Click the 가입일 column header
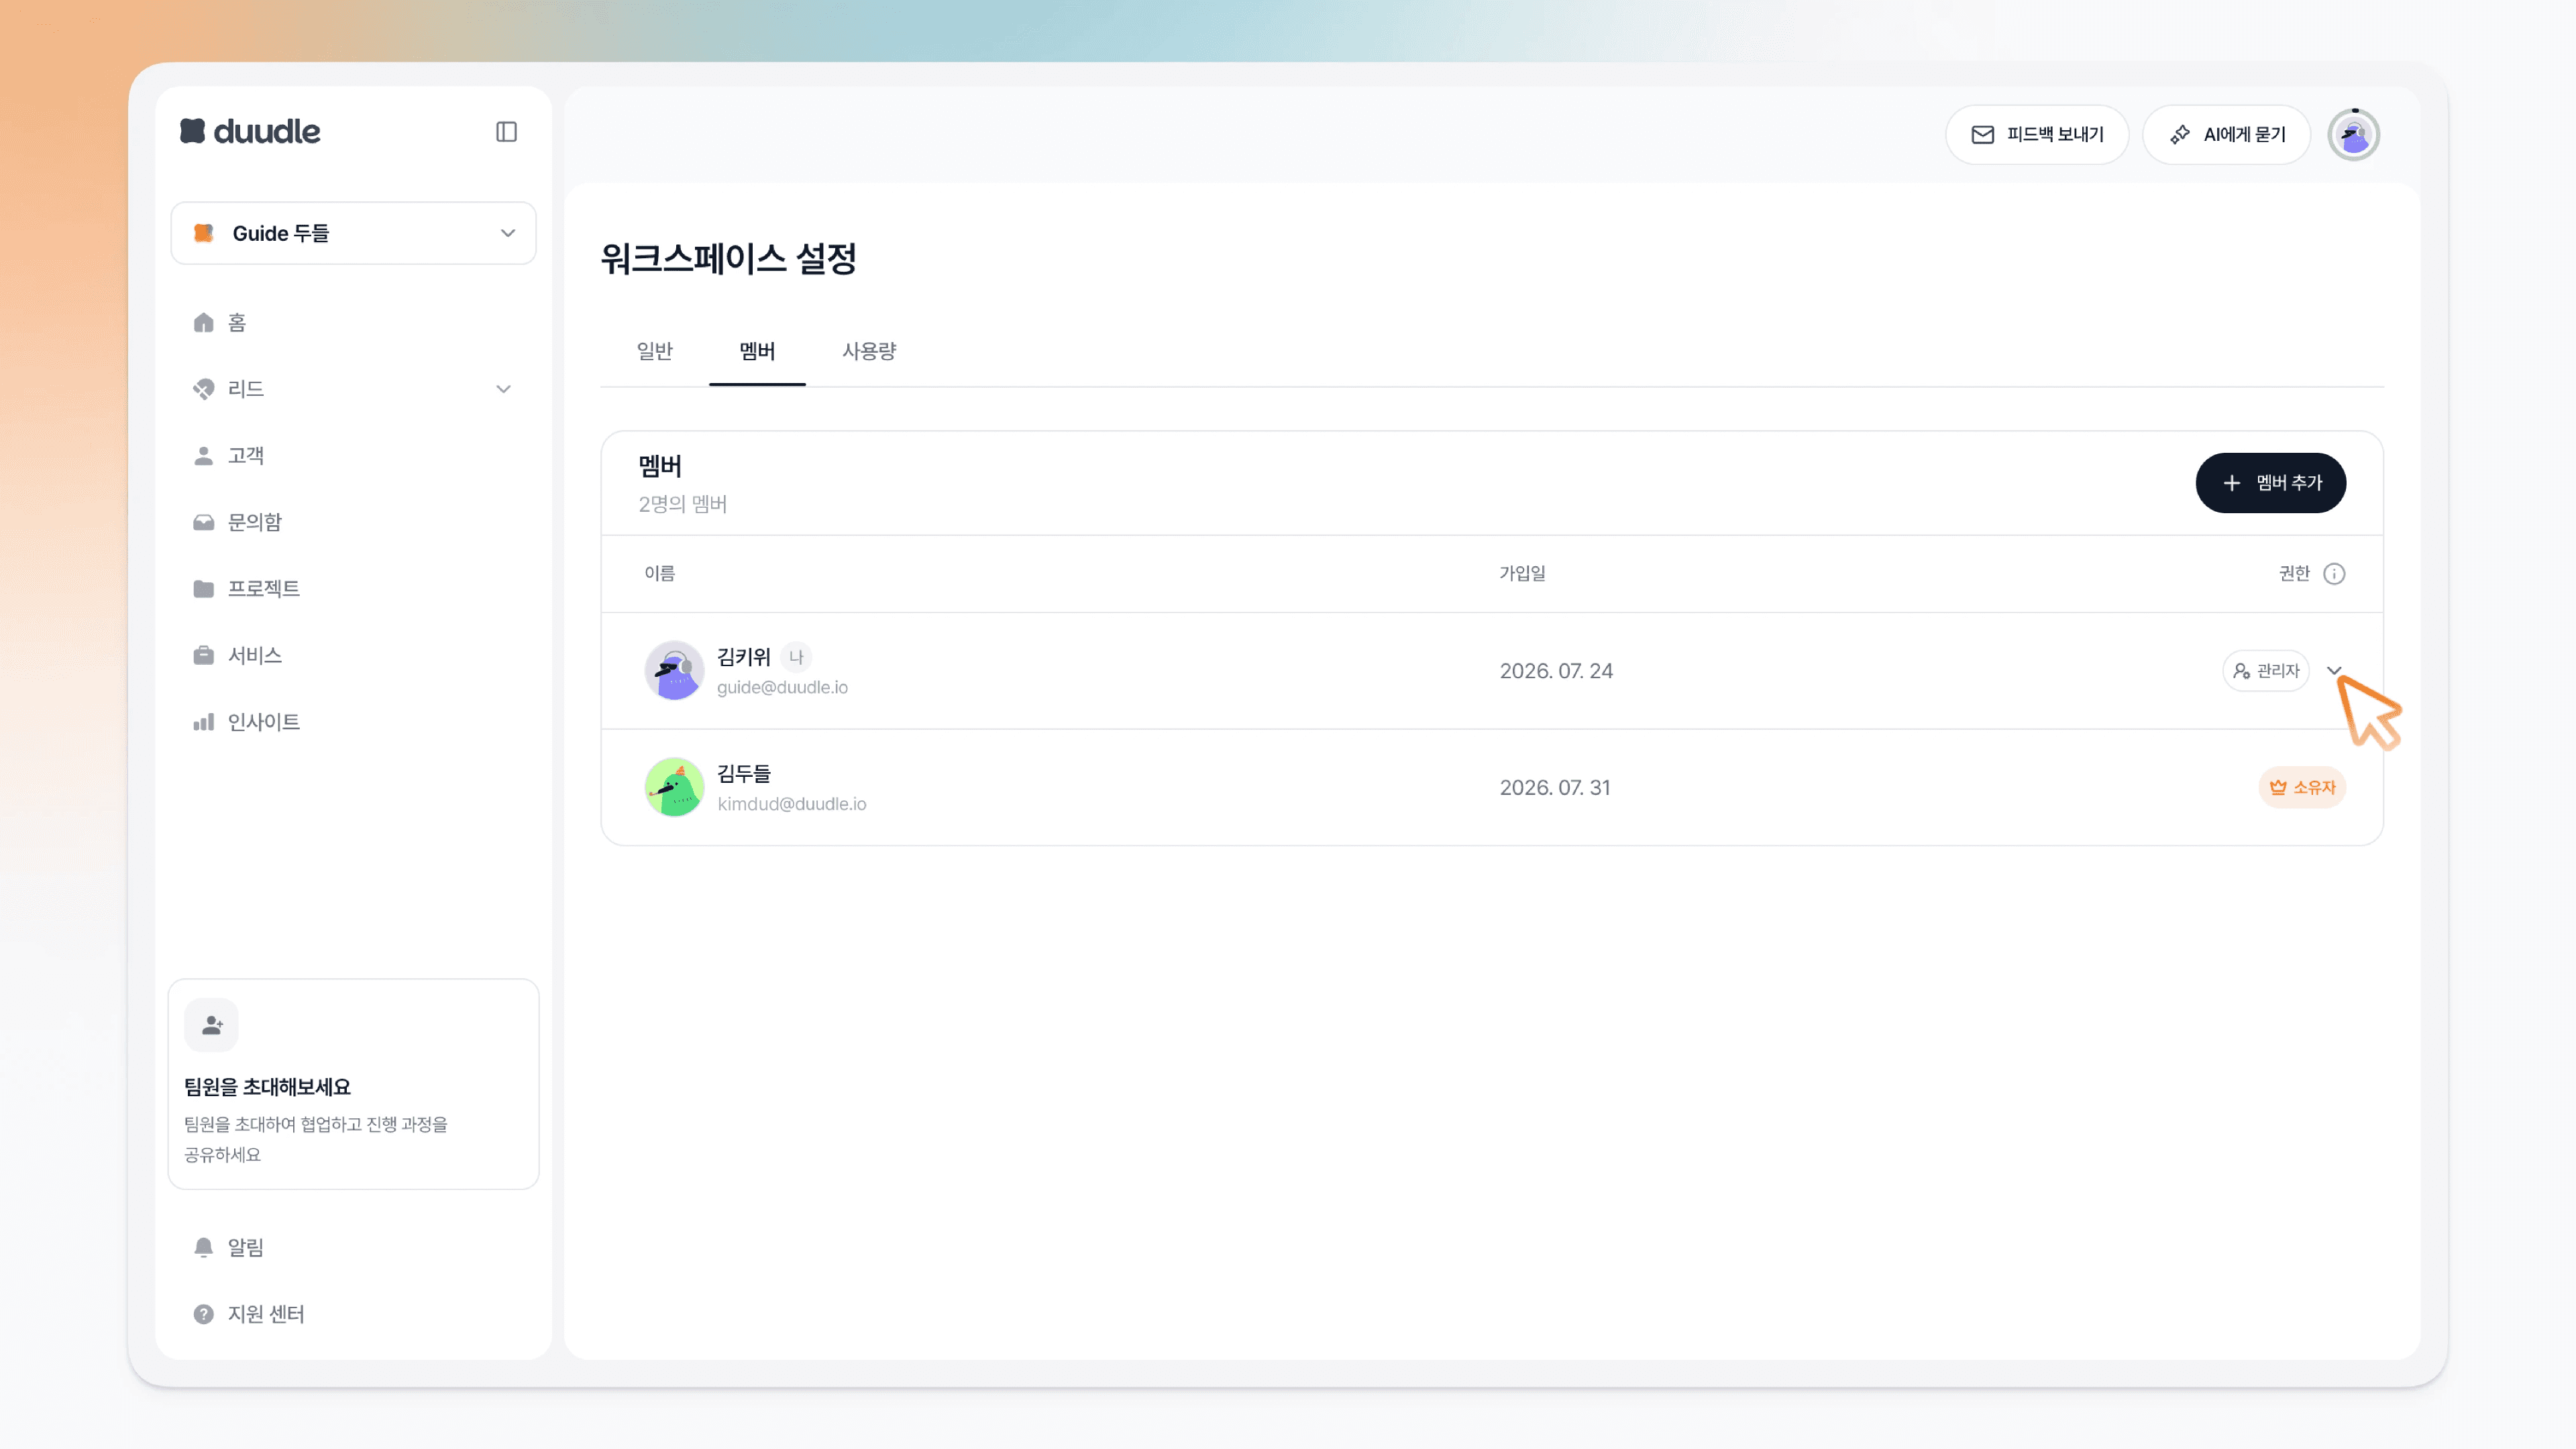 tap(1522, 573)
